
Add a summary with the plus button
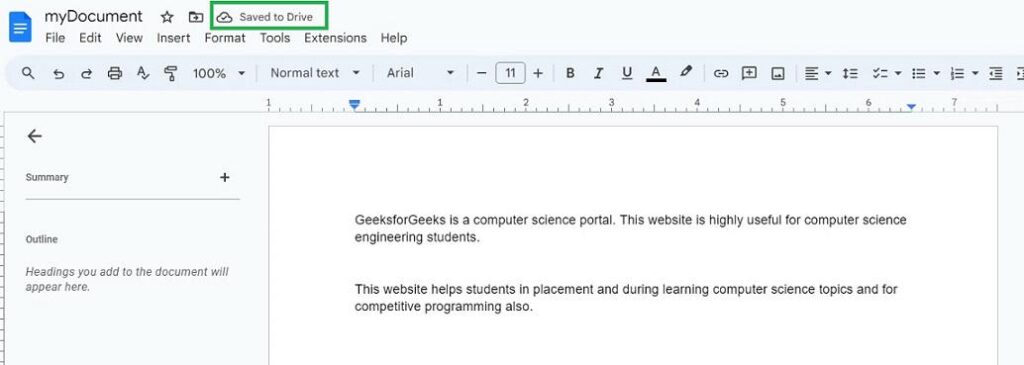click(225, 177)
